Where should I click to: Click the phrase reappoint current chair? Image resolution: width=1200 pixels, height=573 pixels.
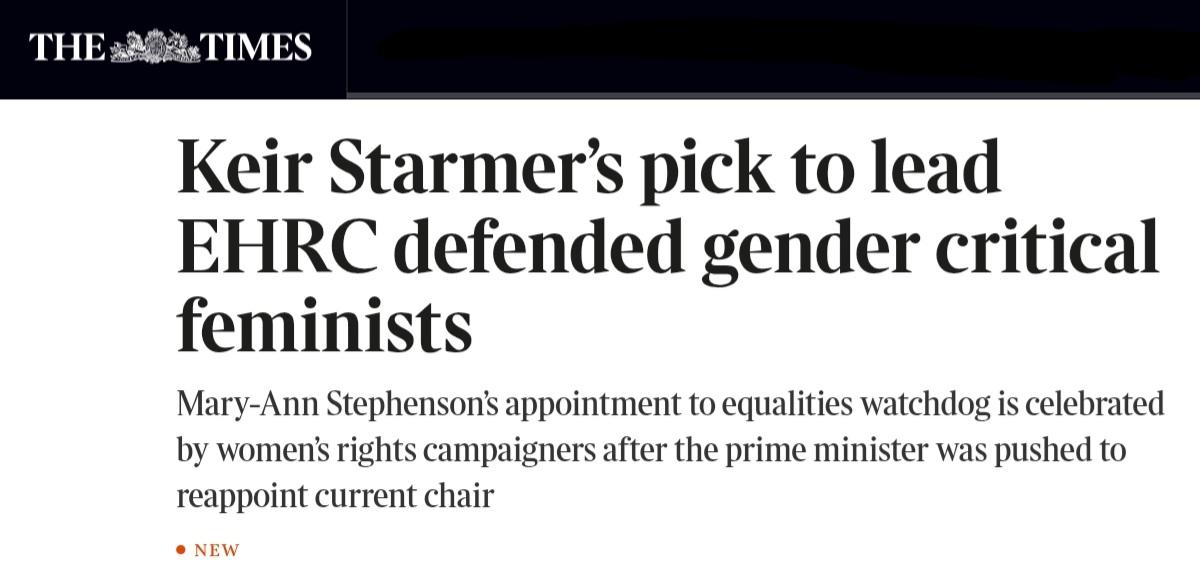335,496
